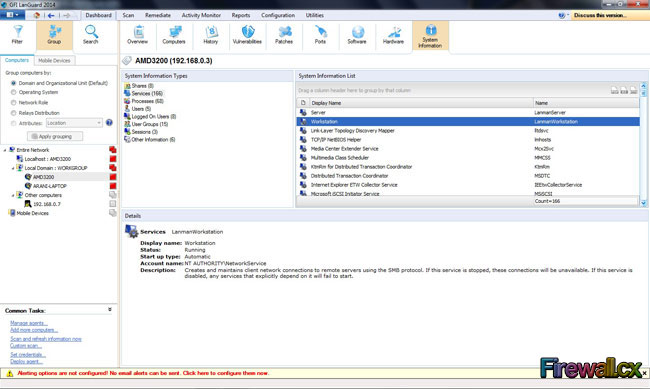Click the back arrow in title toolbar
The height and width of the screenshot is (389, 650).
tap(51, 15)
